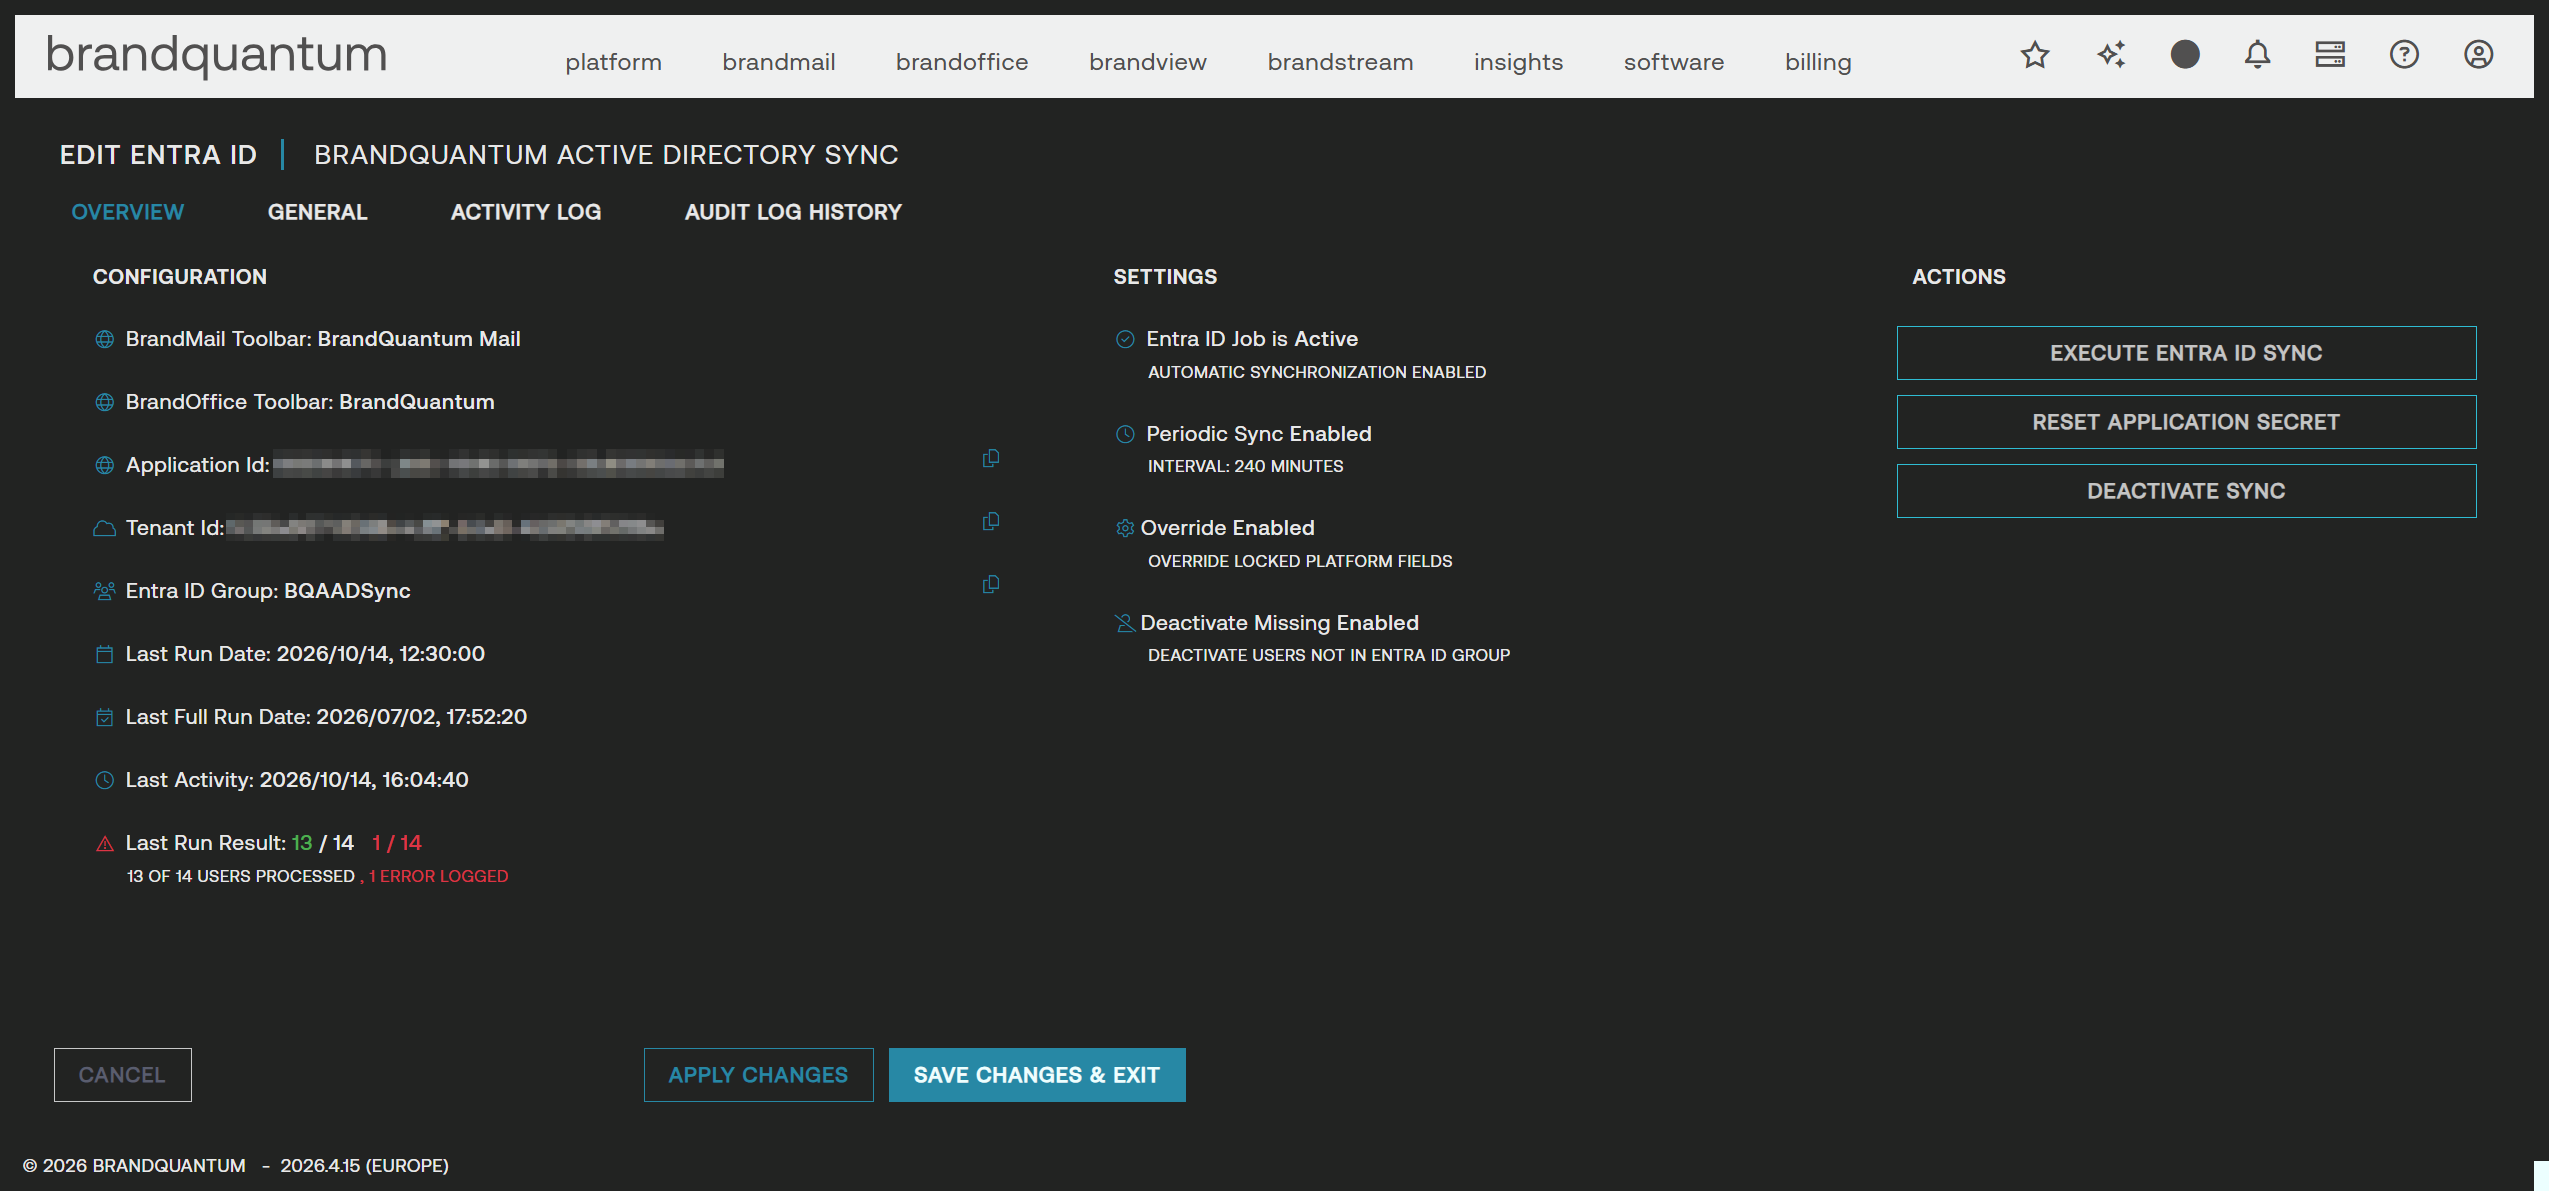Viewport: 2549px width, 1191px height.
Task: Click the red '1 ERROR LOGGED' text
Action: [438, 876]
